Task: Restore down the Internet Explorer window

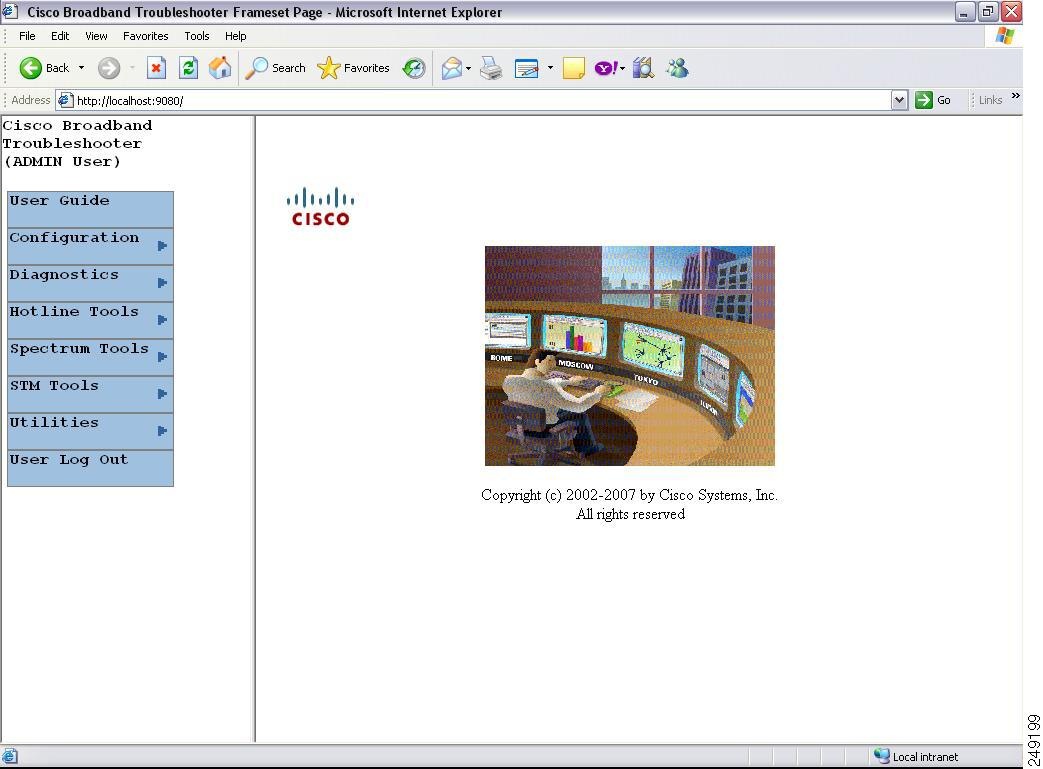Action: [988, 11]
